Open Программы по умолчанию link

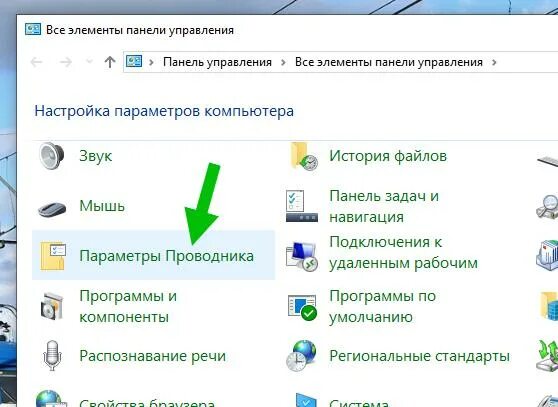pos(383,306)
